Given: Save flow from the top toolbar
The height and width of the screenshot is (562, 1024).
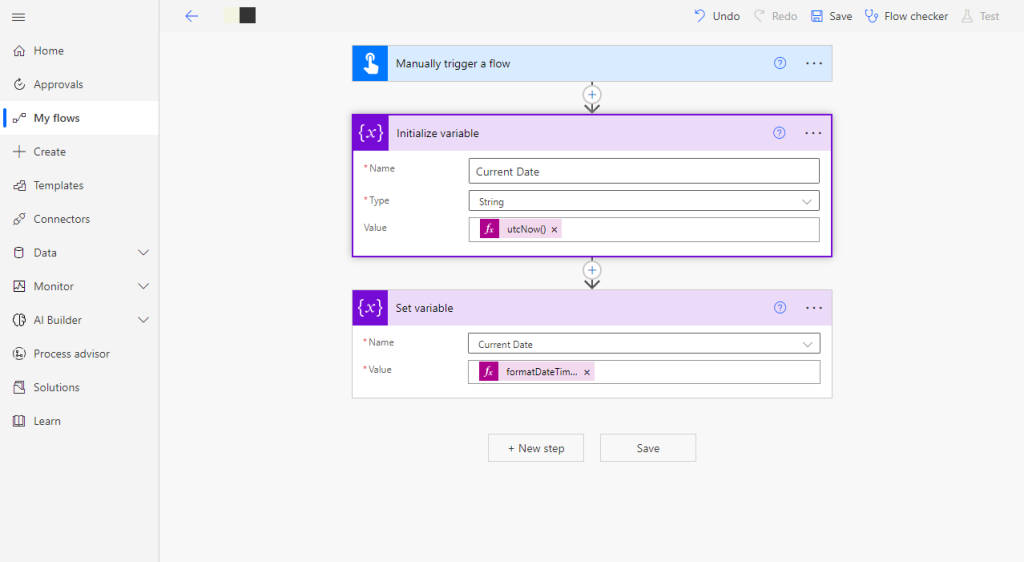Looking at the screenshot, I should tap(831, 16).
